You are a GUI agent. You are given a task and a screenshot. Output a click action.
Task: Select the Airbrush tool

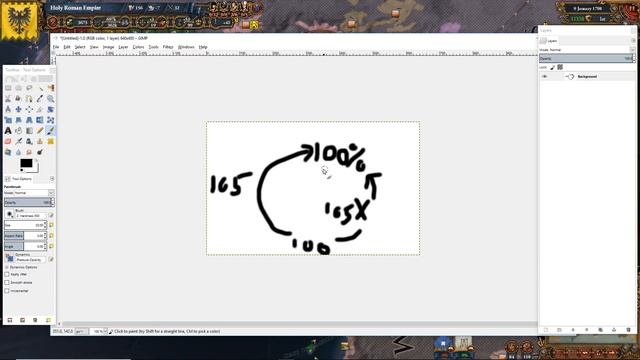click(x=19, y=141)
